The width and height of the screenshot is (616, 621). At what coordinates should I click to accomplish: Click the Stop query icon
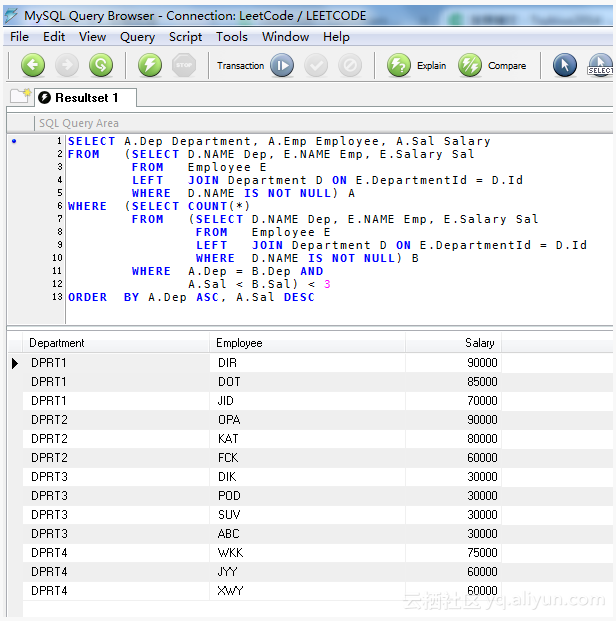pyautogui.click(x=184, y=65)
